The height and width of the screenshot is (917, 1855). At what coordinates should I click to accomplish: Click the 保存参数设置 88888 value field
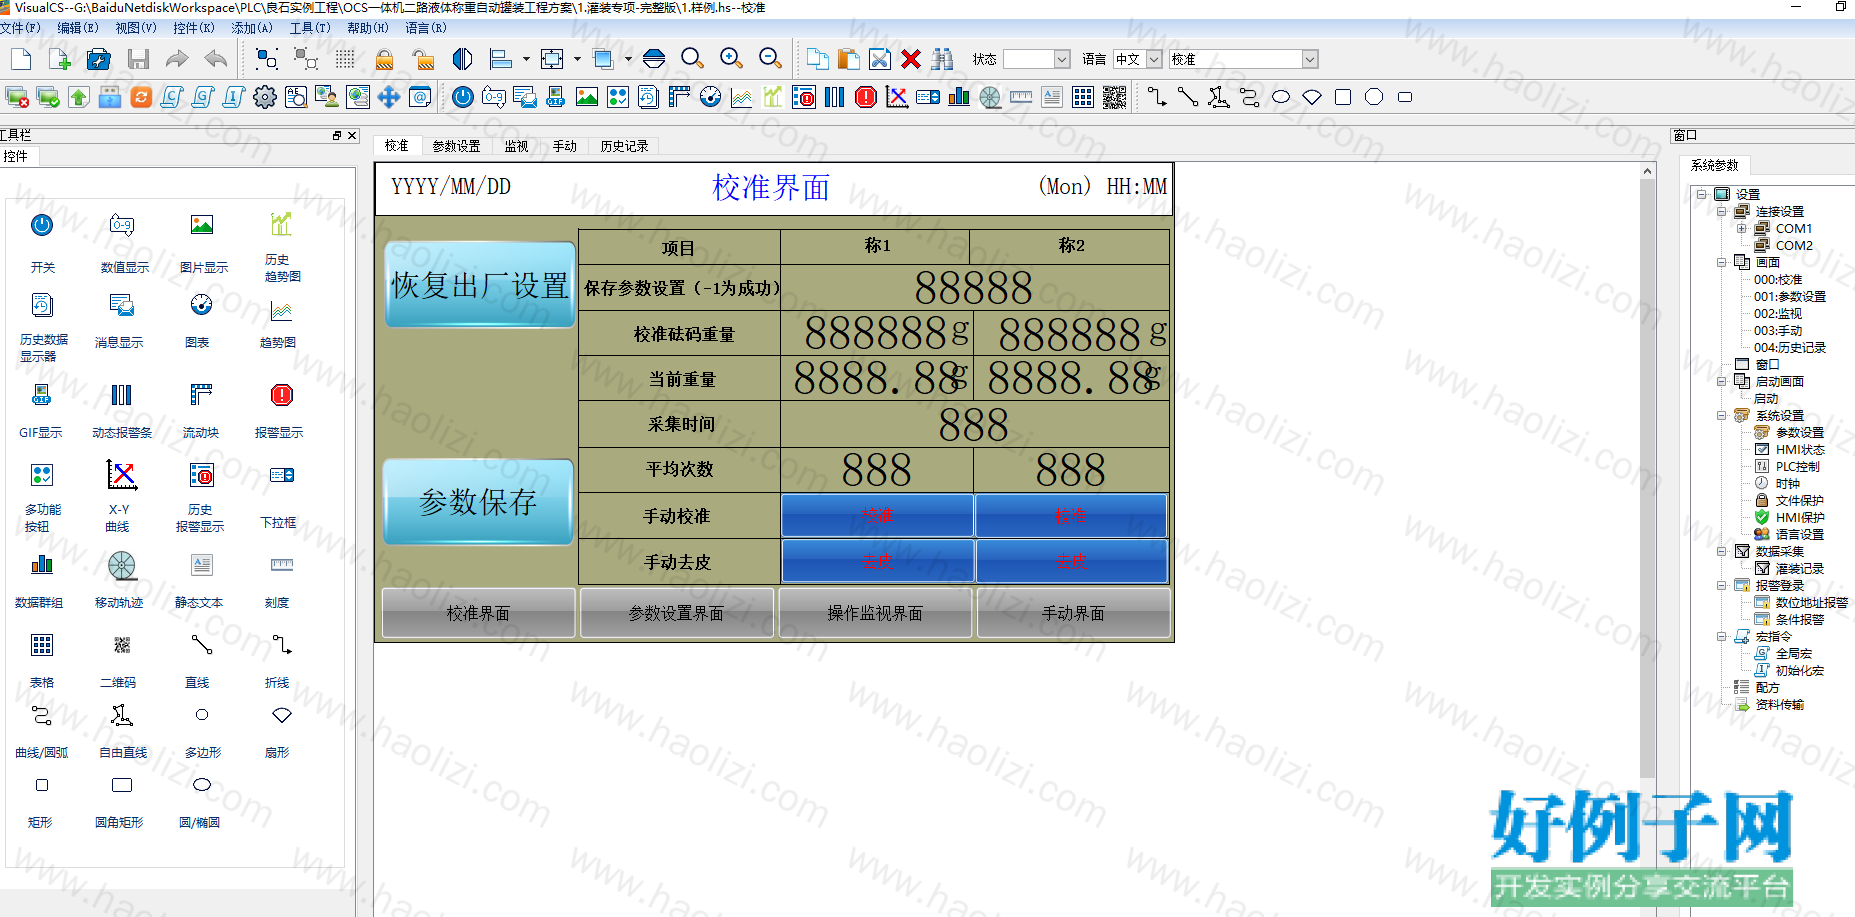(x=974, y=288)
